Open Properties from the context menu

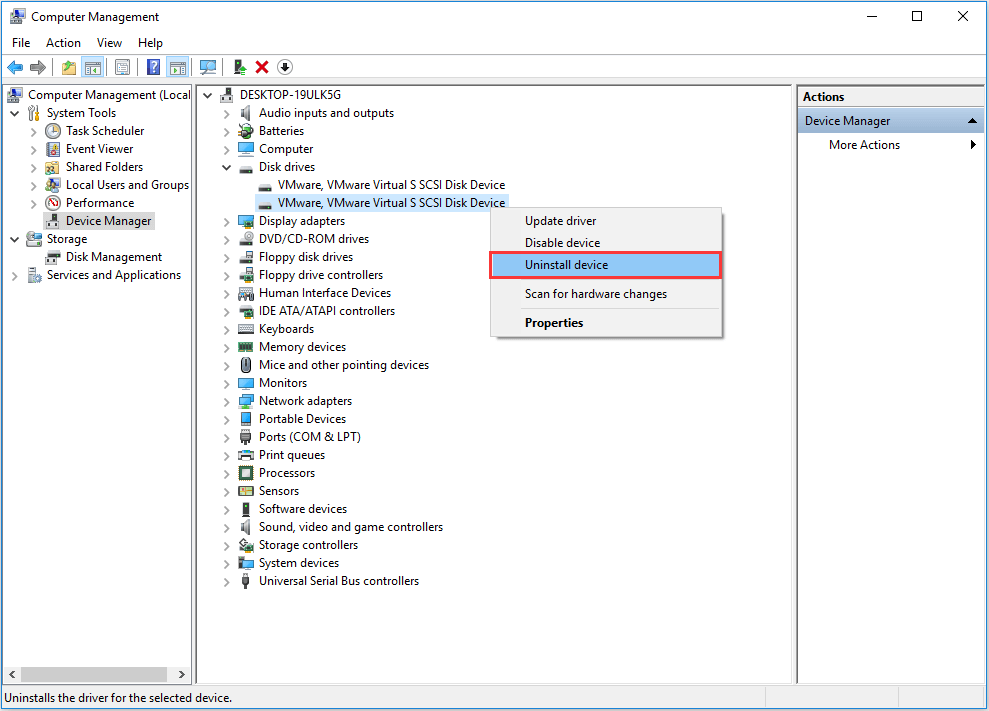(606, 323)
